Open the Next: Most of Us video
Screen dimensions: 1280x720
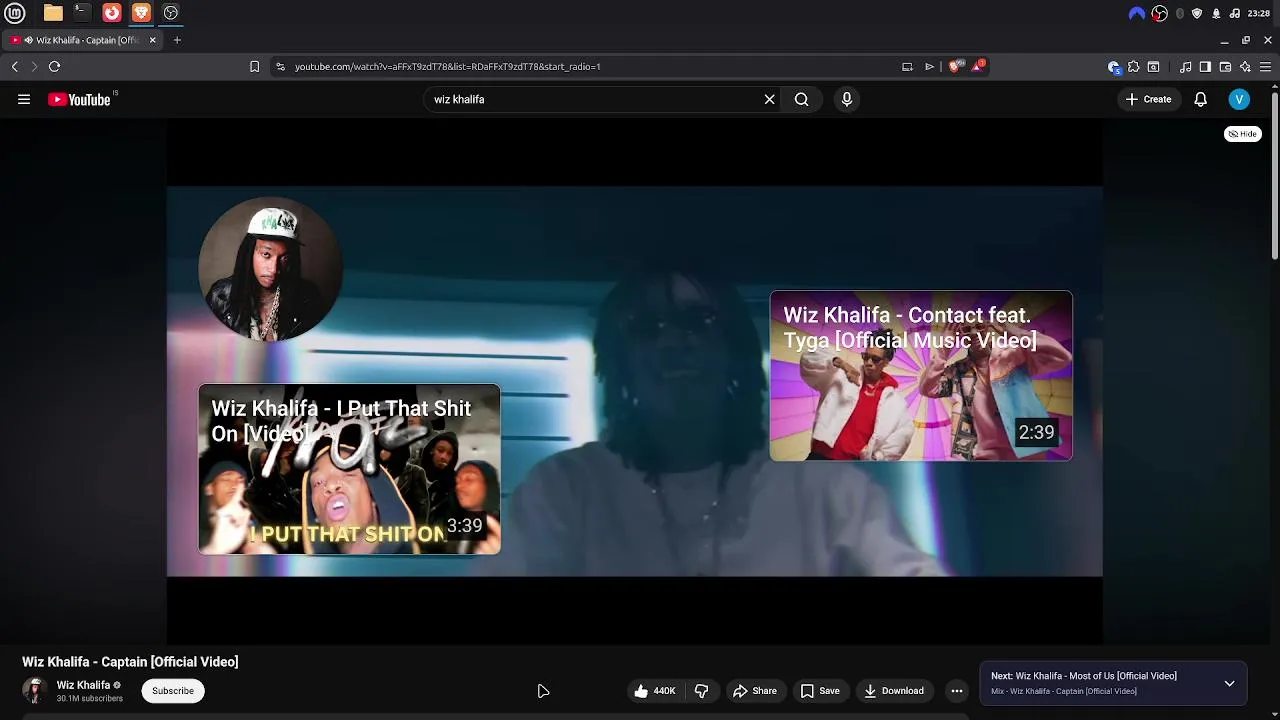tap(1084, 676)
